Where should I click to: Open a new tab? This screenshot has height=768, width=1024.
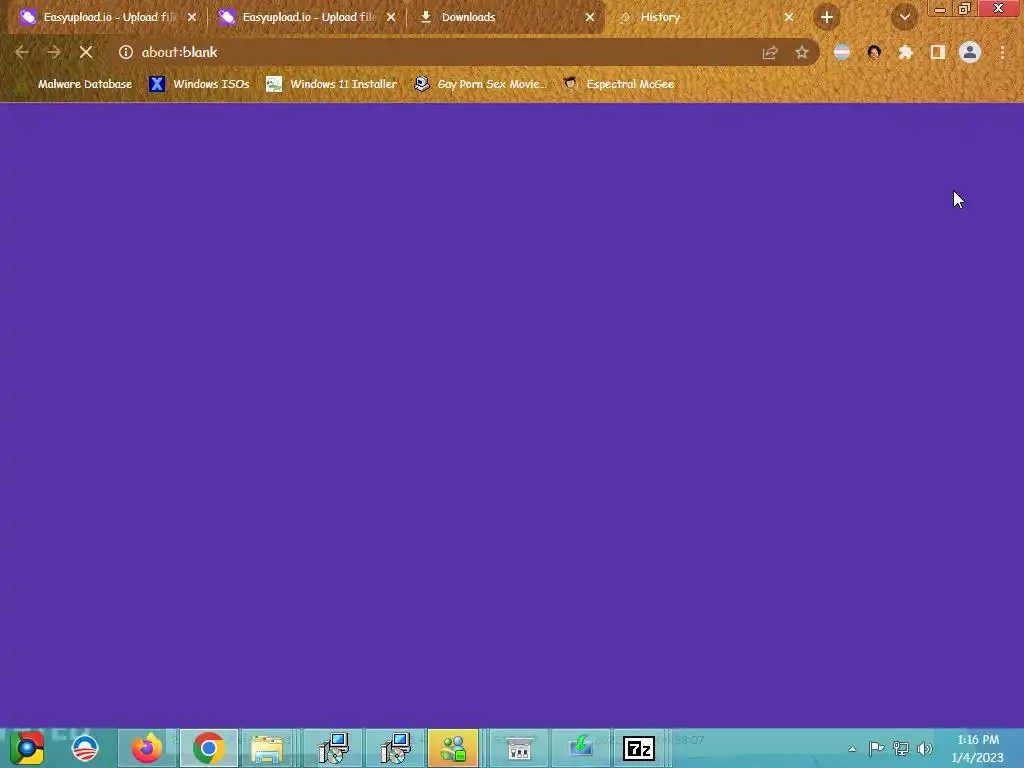[827, 17]
